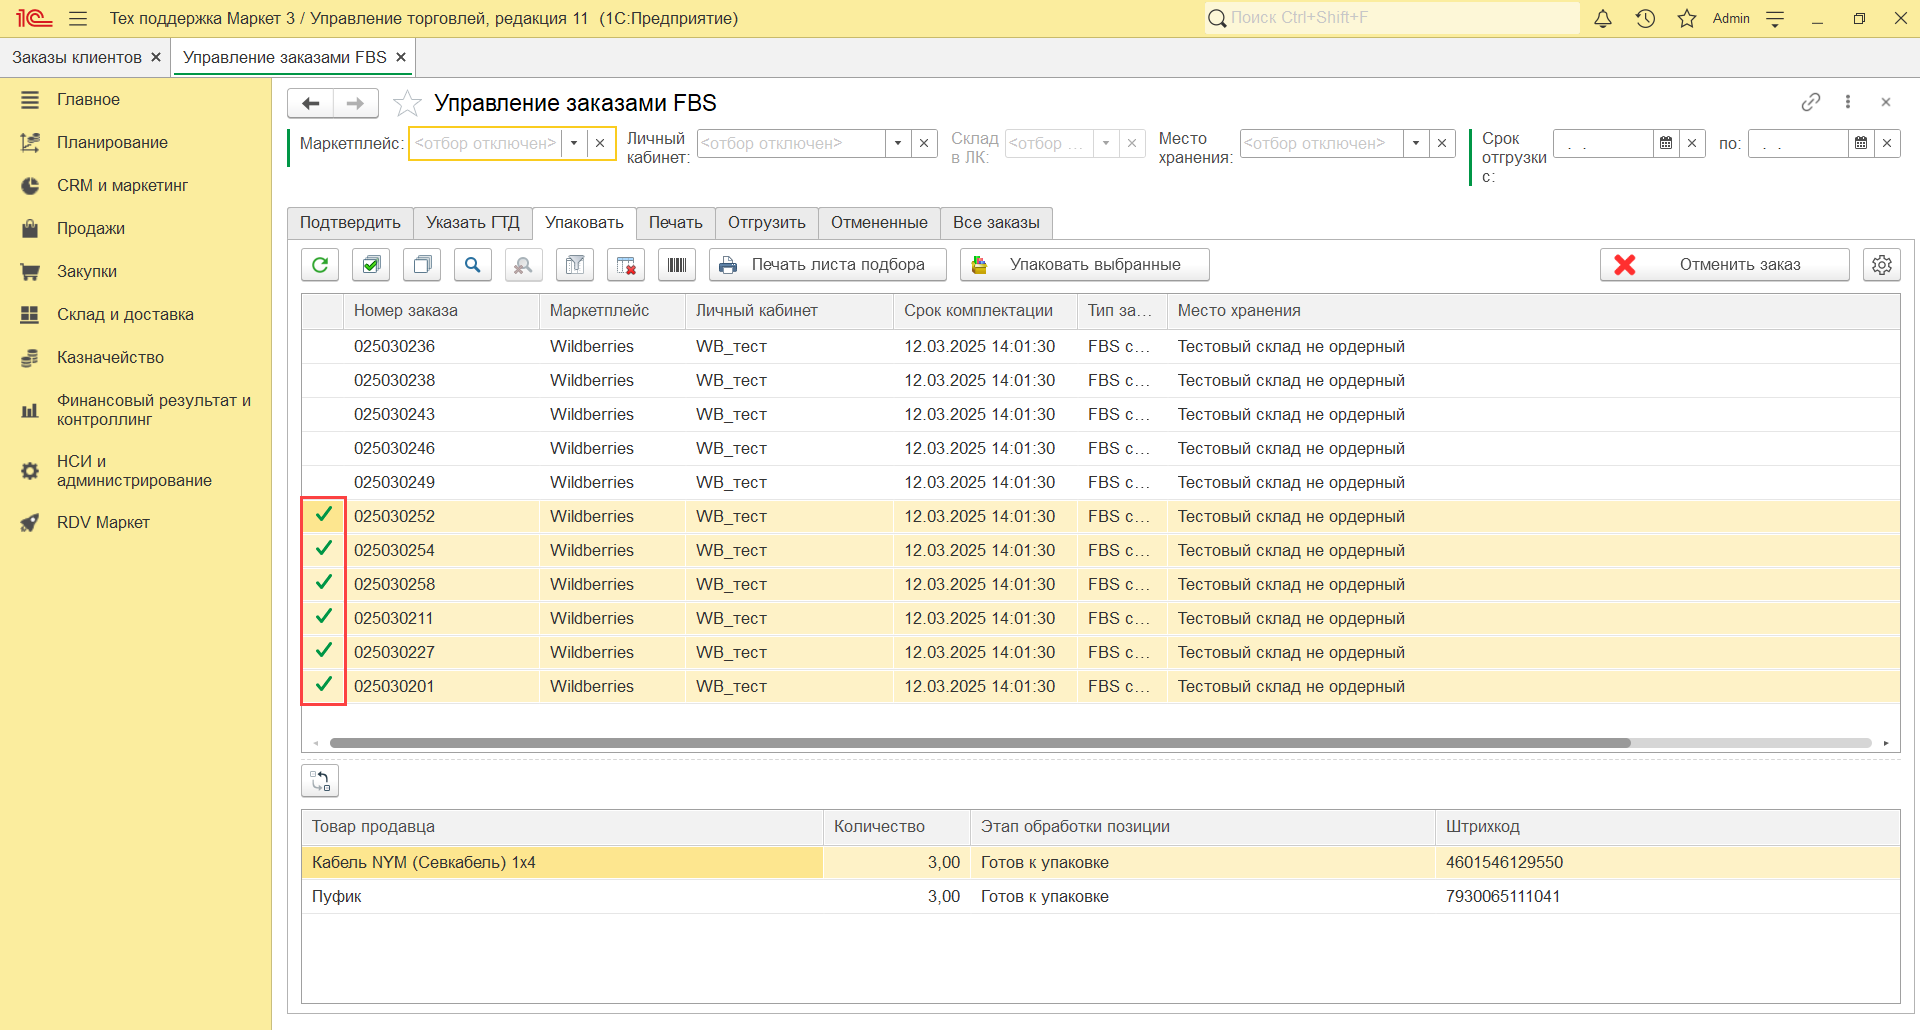This screenshot has height=1030, width=1920.
Task: Click the refresh positions icon below the orders table
Action: [320, 781]
